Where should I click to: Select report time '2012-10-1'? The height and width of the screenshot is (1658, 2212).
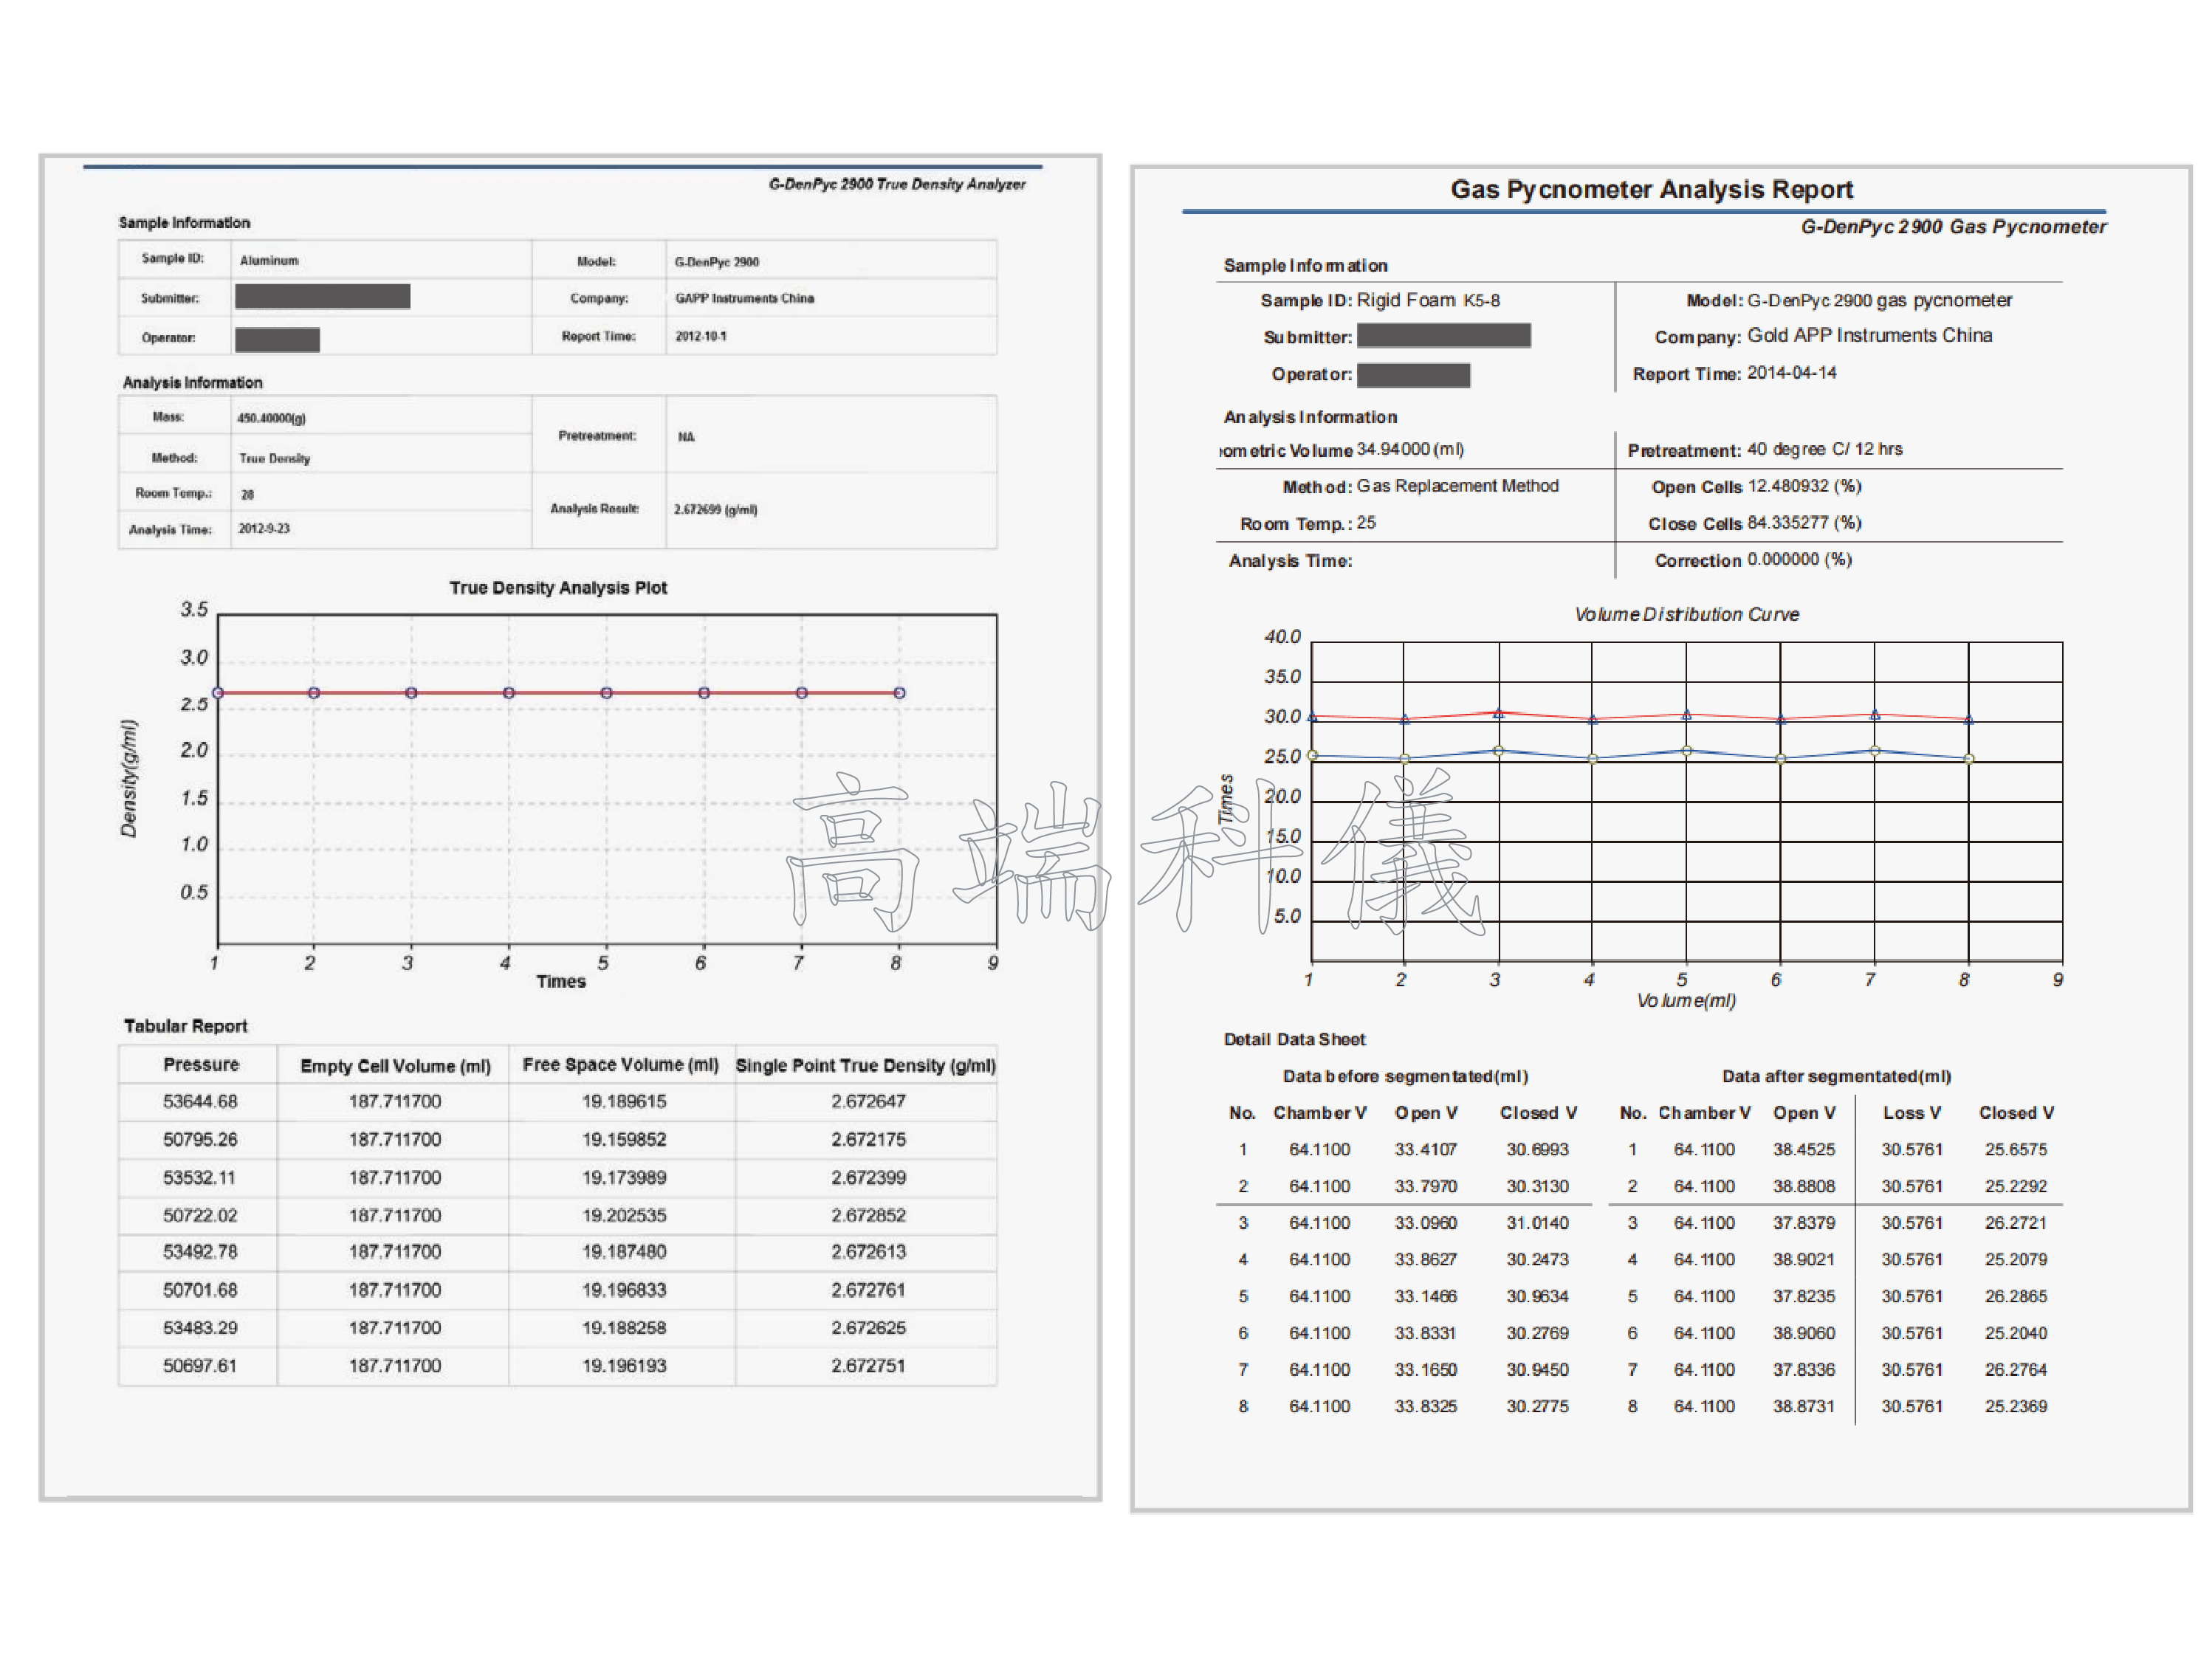pyautogui.click(x=700, y=336)
